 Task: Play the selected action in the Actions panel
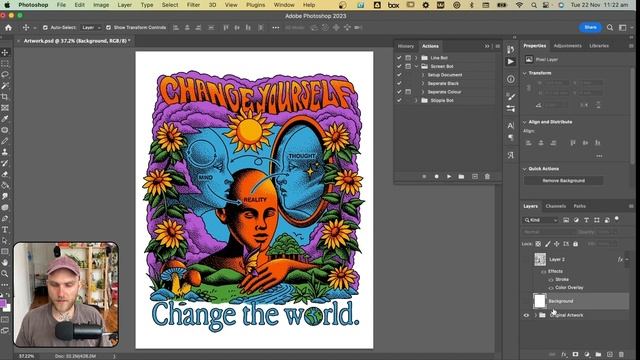point(449,176)
